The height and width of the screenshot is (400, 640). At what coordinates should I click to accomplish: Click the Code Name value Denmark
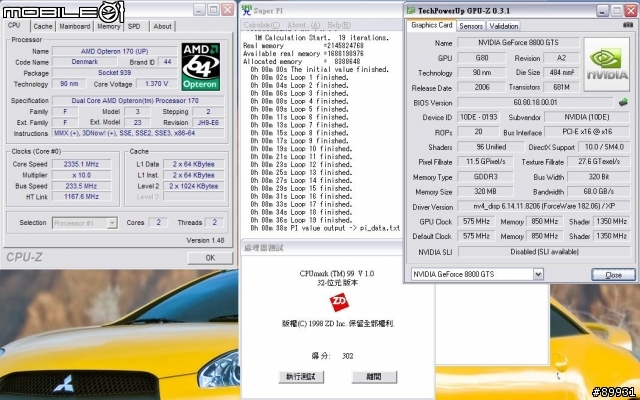click(x=84, y=62)
